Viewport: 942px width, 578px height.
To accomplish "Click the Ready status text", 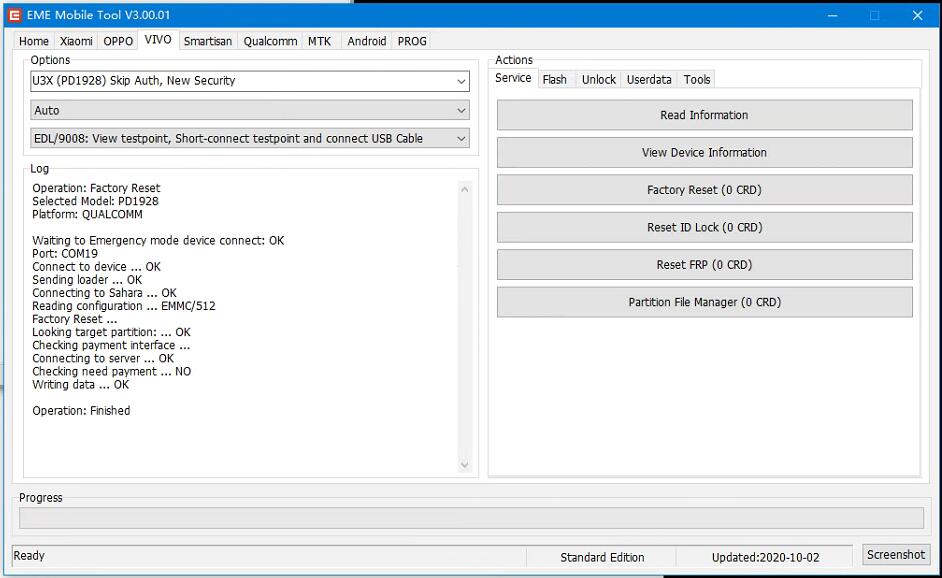I will (29, 556).
